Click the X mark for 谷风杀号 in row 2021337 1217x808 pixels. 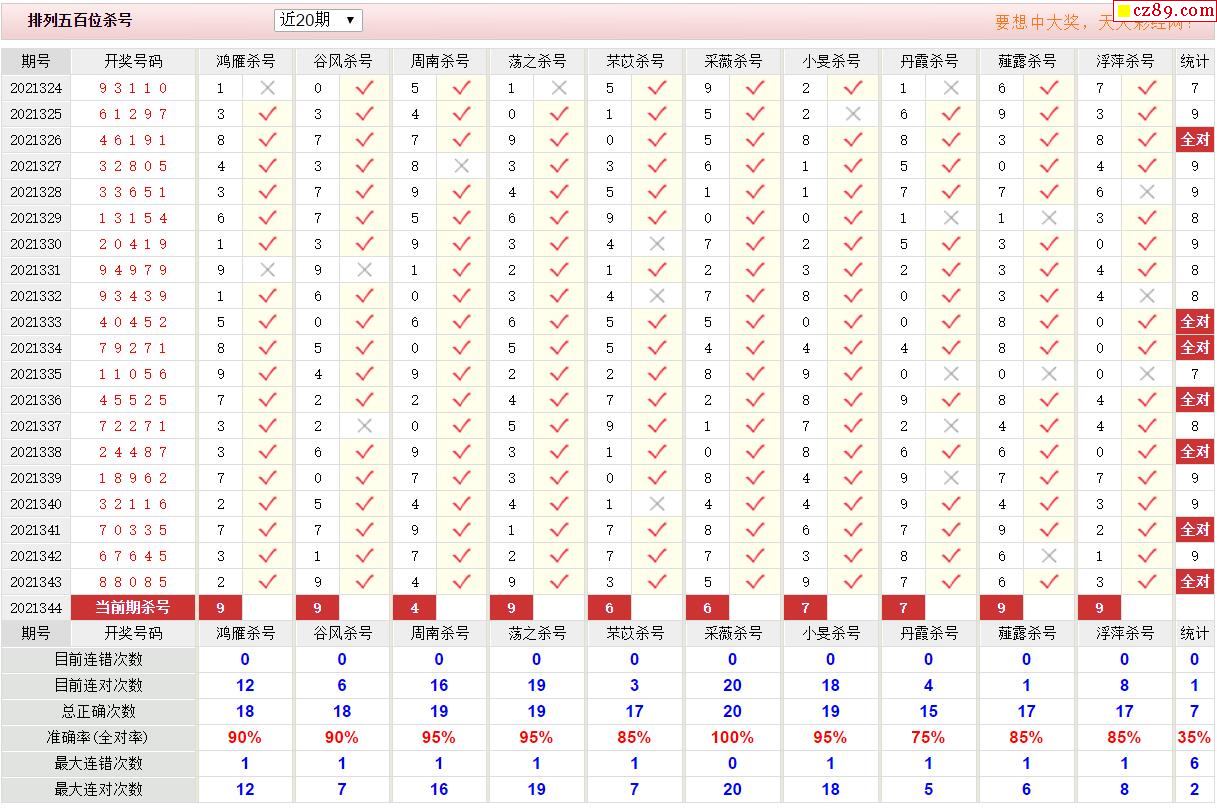tap(365, 426)
